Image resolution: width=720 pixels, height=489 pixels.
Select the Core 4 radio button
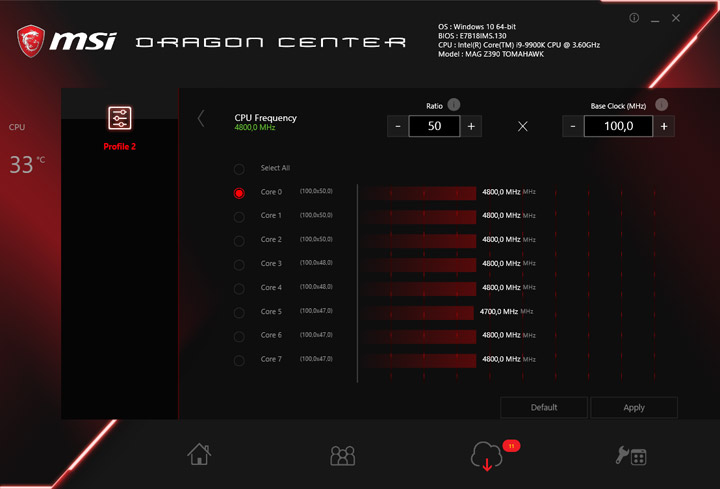point(239,289)
